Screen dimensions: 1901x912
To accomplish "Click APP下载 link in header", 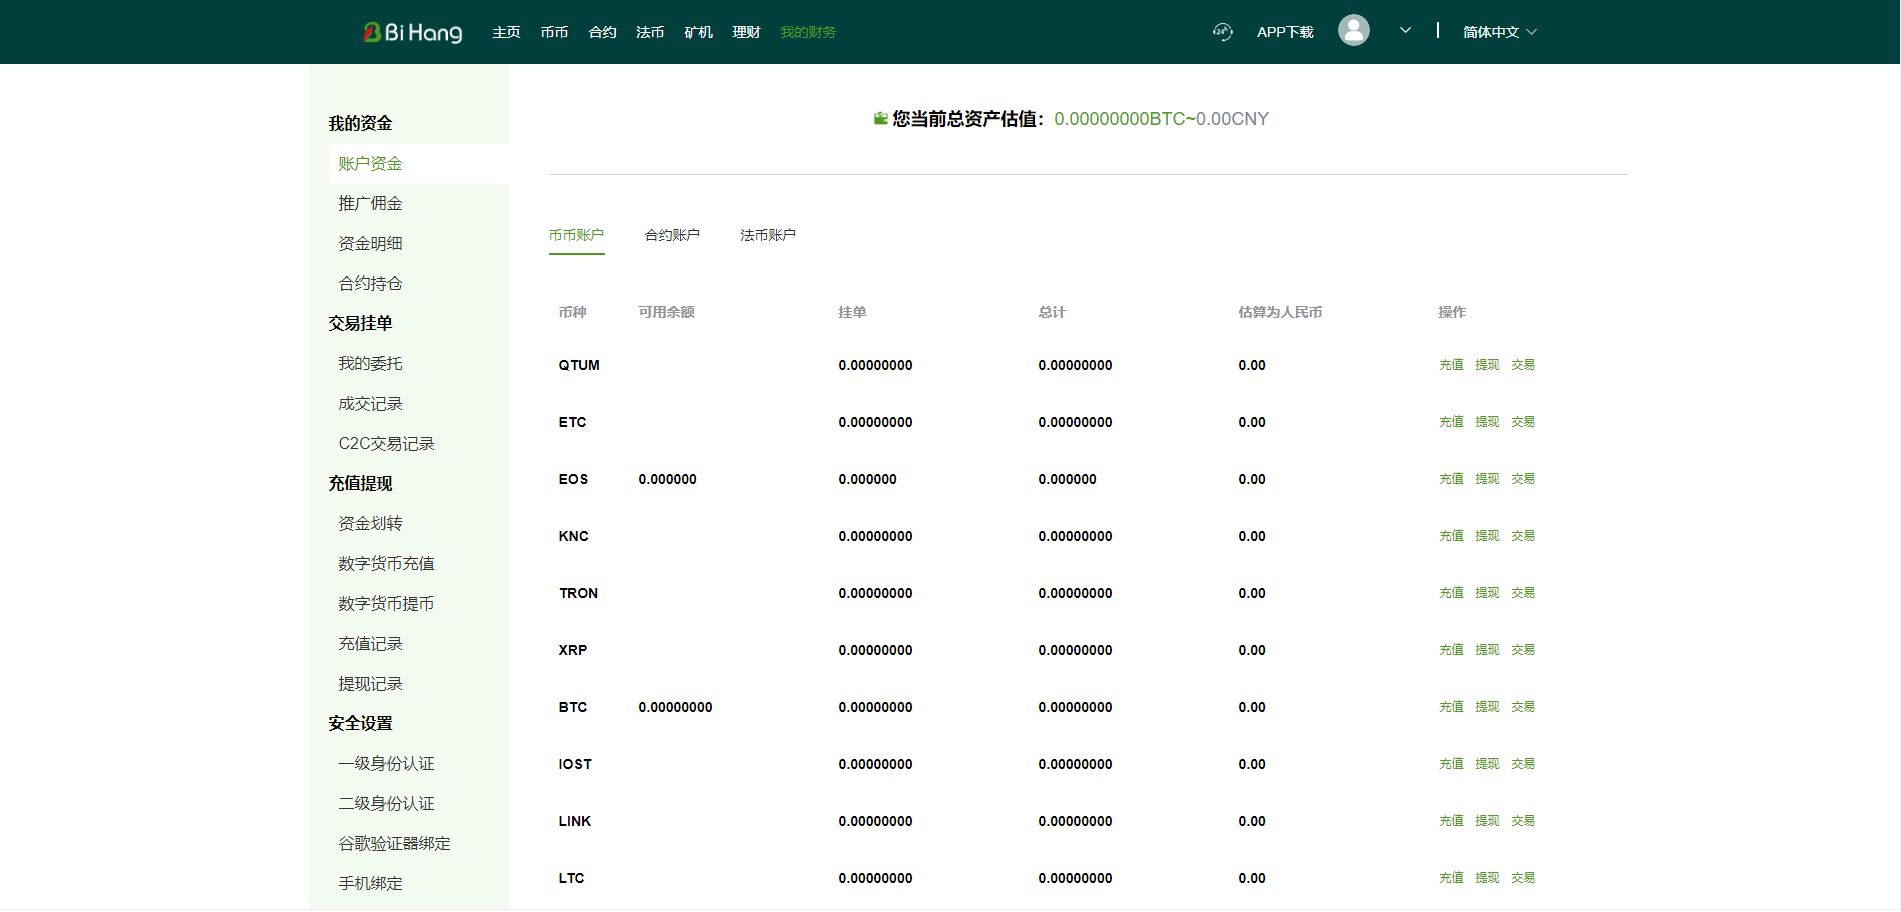I will tap(1285, 32).
